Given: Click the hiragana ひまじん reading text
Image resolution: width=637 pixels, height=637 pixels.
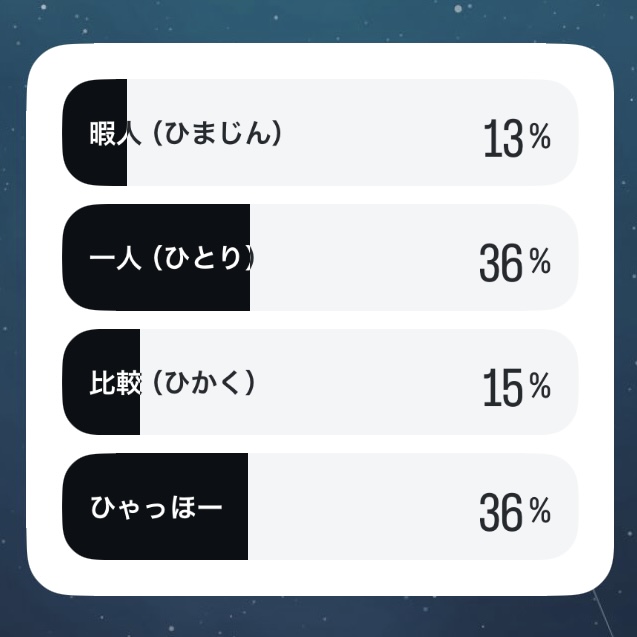Looking at the screenshot, I should [x=218, y=133].
